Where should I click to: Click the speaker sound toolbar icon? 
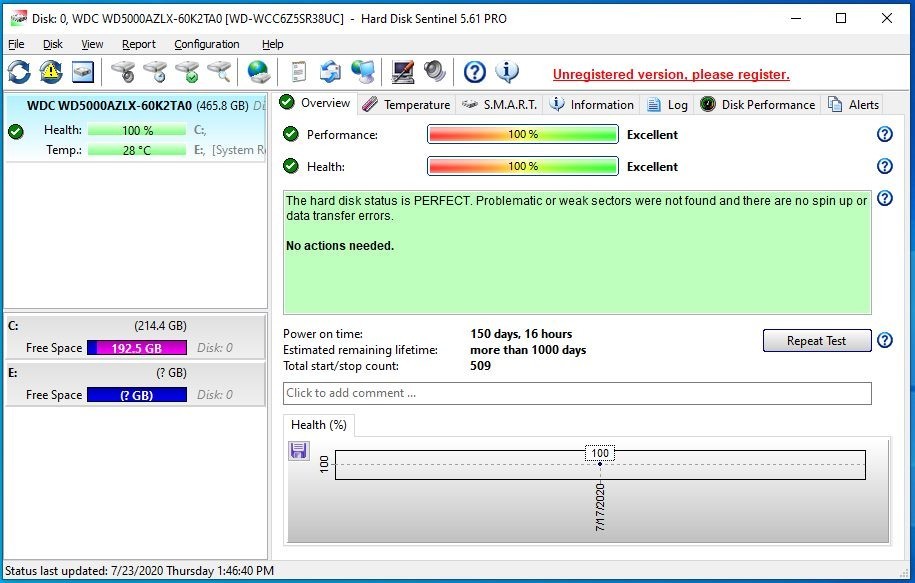coord(435,72)
